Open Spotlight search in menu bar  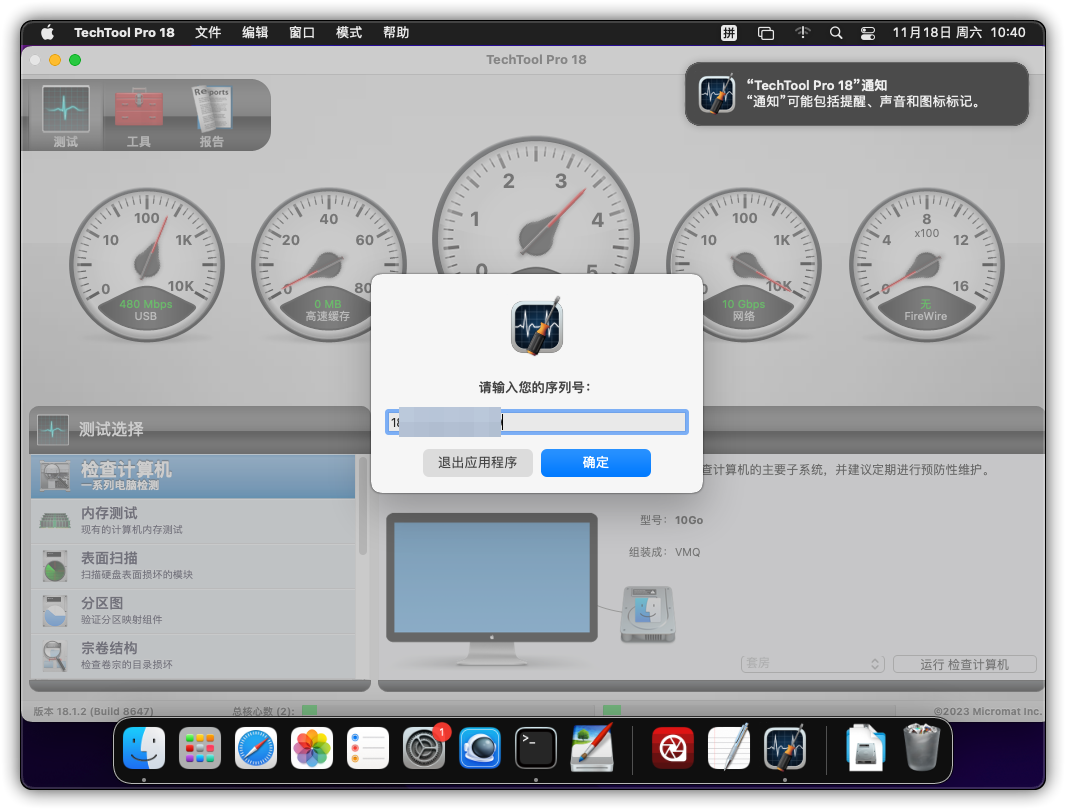click(x=836, y=33)
